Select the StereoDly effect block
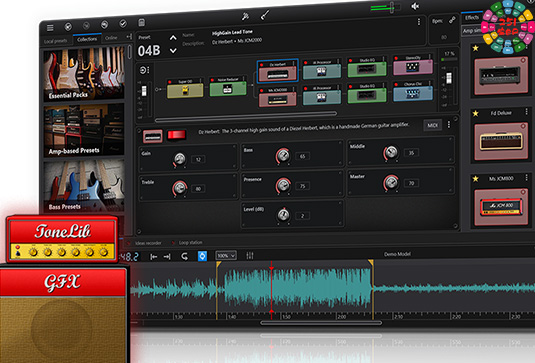The width and height of the screenshot is (535, 363). pyautogui.click(x=413, y=65)
